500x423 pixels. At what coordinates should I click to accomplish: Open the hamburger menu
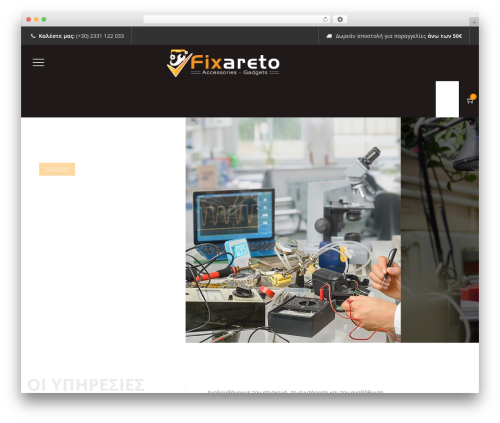pos(38,62)
